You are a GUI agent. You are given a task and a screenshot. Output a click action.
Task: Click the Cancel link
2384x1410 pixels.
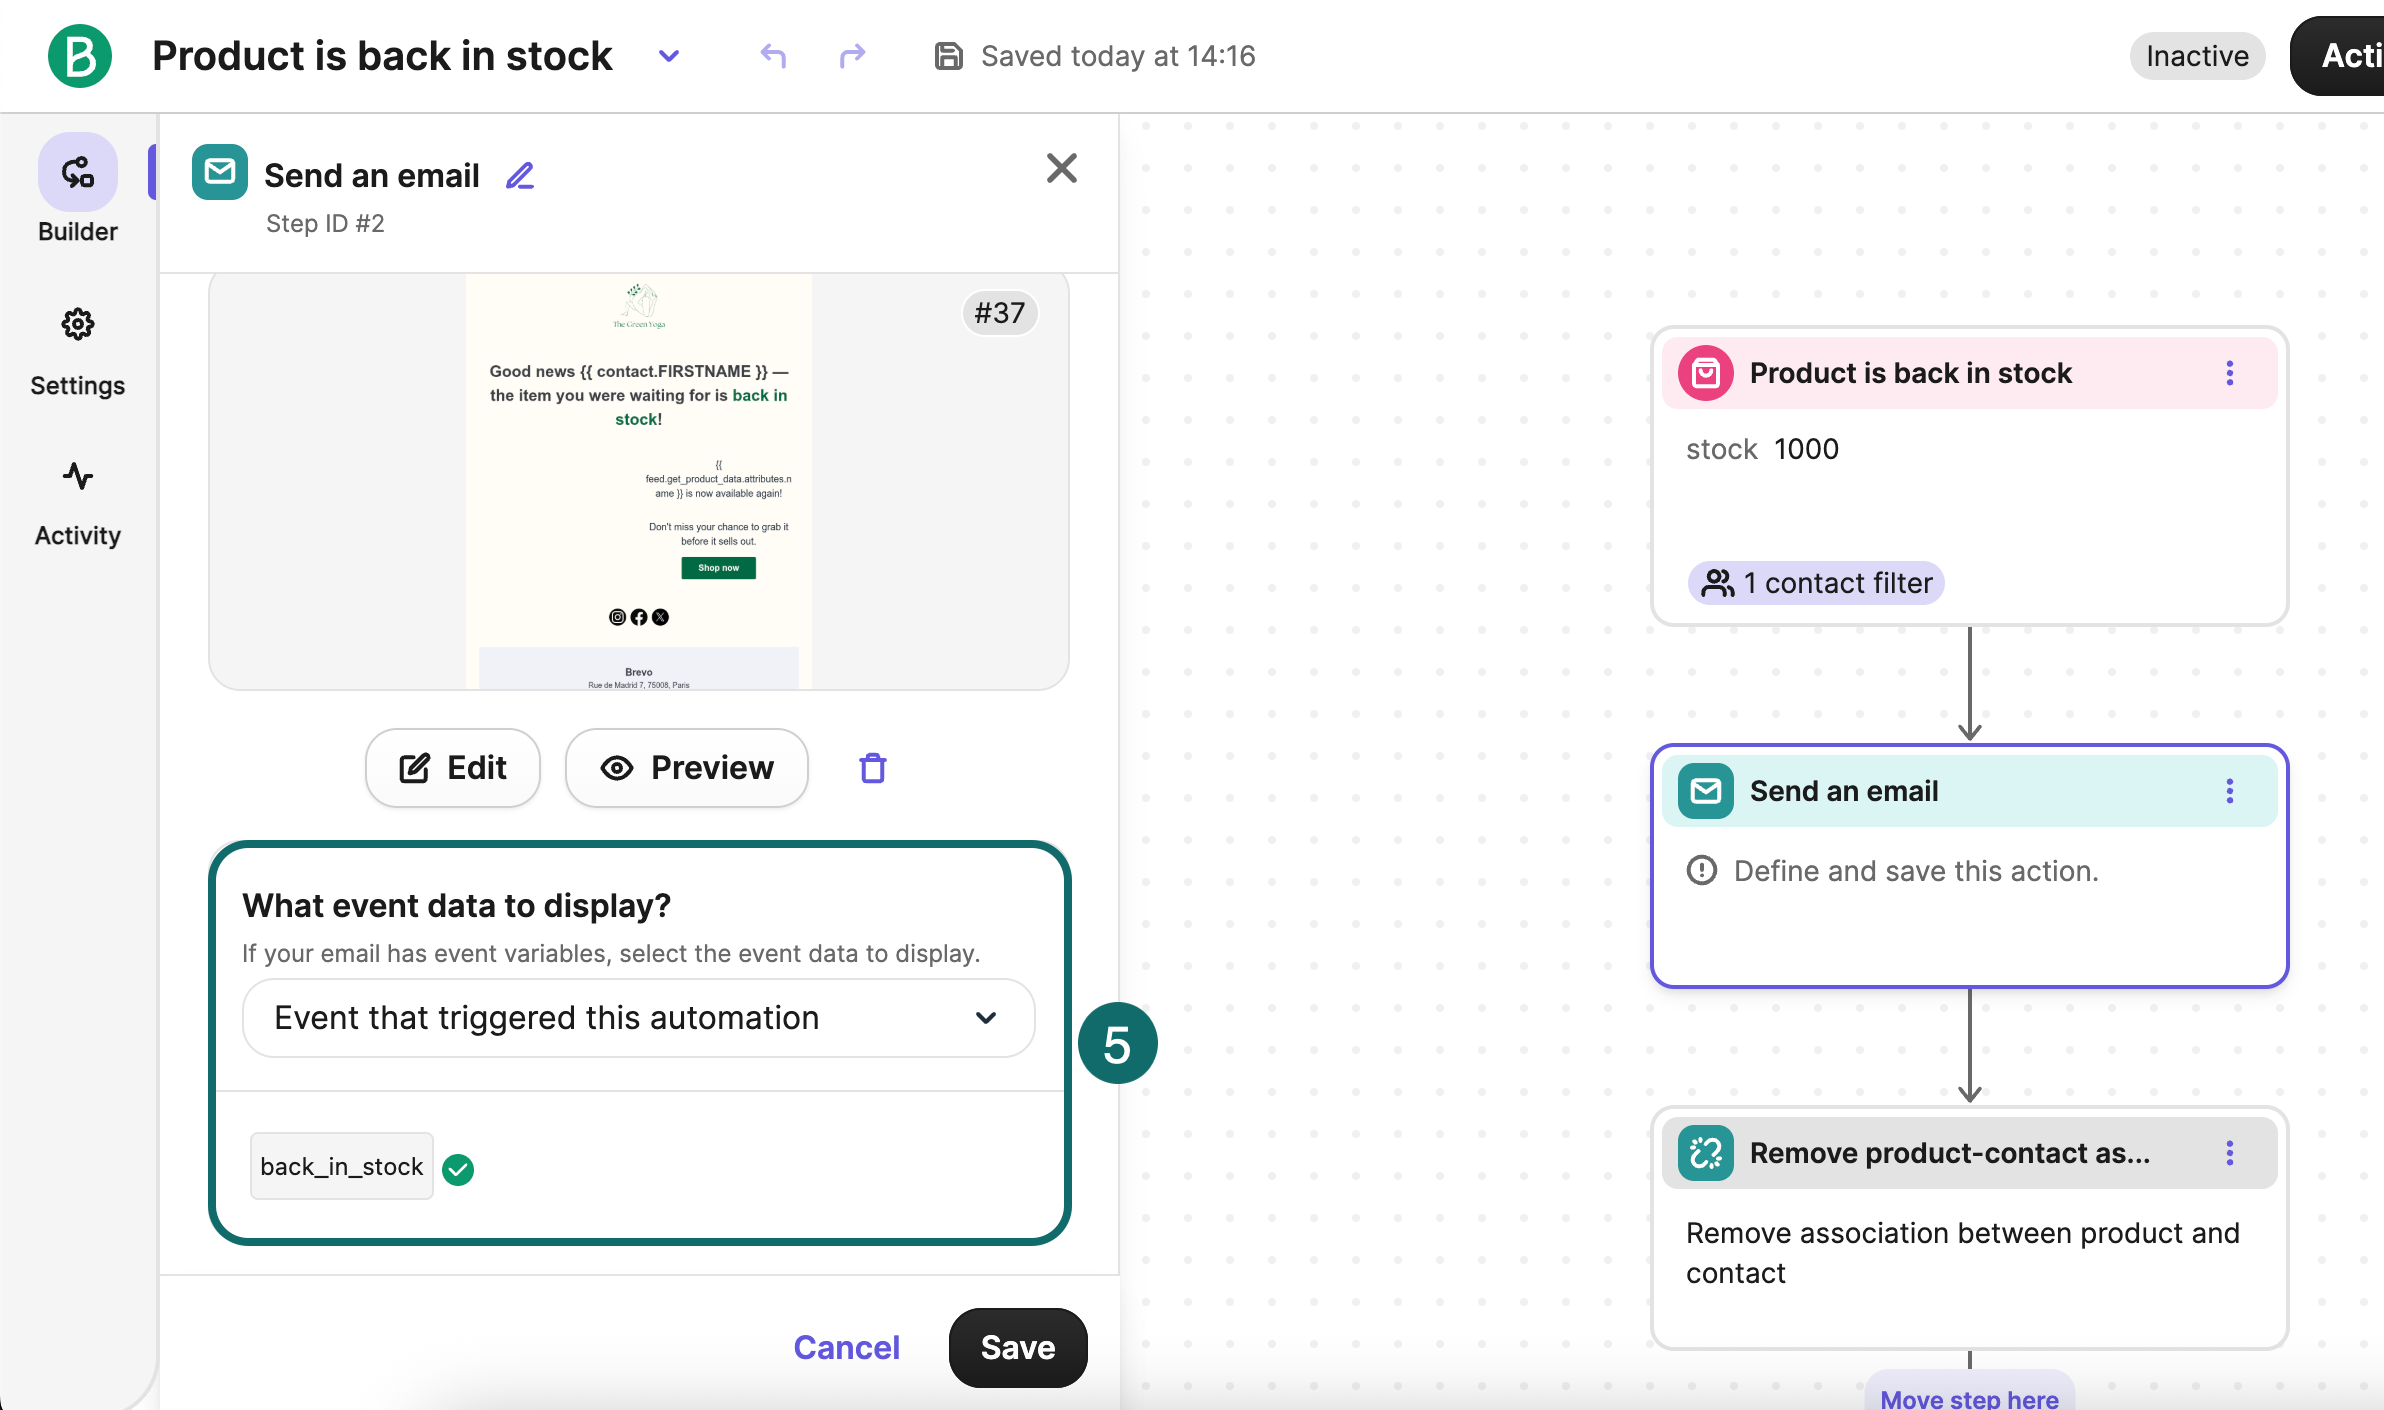846,1347
